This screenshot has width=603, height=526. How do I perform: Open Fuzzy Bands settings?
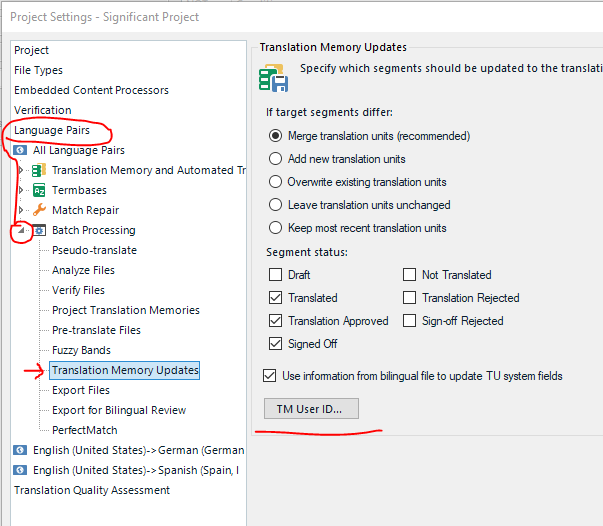(82, 350)
